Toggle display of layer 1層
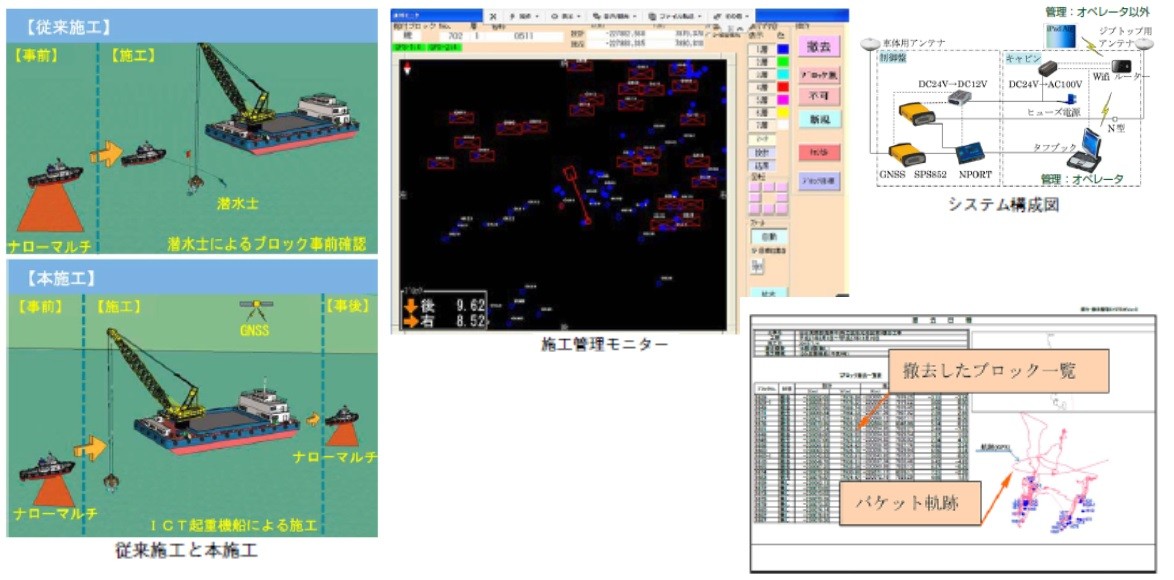Screen dimensions: 1174x580 [x=761, y=49]
